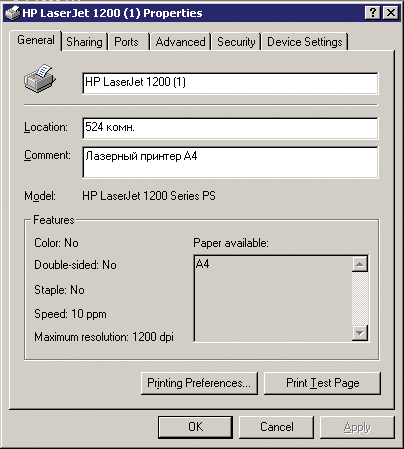Open the Security tab
Viewport: 404px width, 449px height.
click(x=236, y=42)
